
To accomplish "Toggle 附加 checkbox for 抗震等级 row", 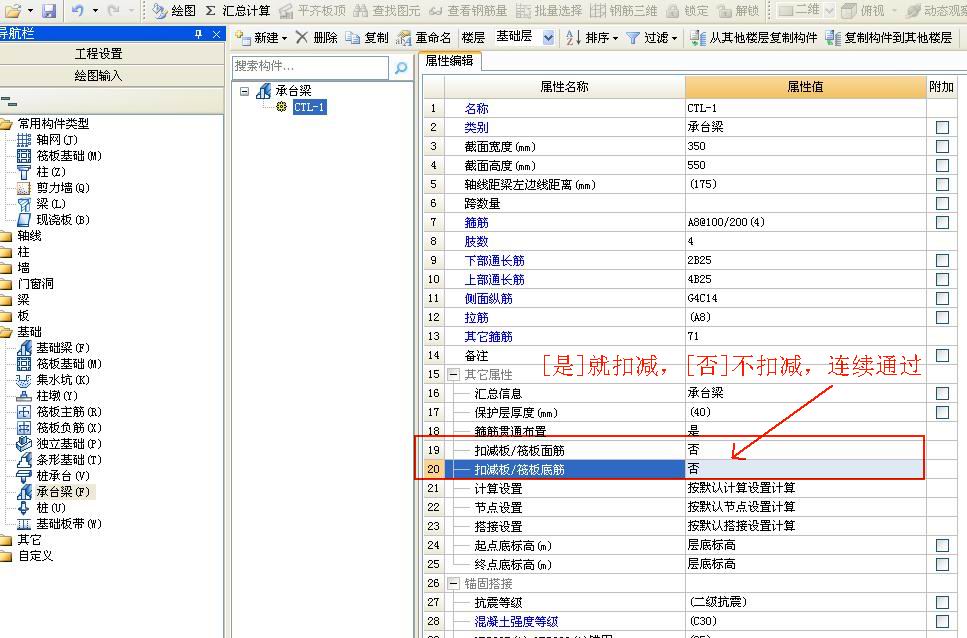I will 942,603.
